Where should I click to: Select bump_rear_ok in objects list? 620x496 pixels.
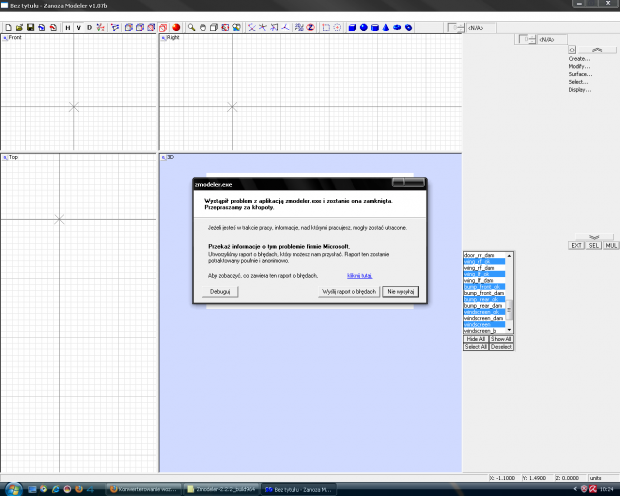484,299
